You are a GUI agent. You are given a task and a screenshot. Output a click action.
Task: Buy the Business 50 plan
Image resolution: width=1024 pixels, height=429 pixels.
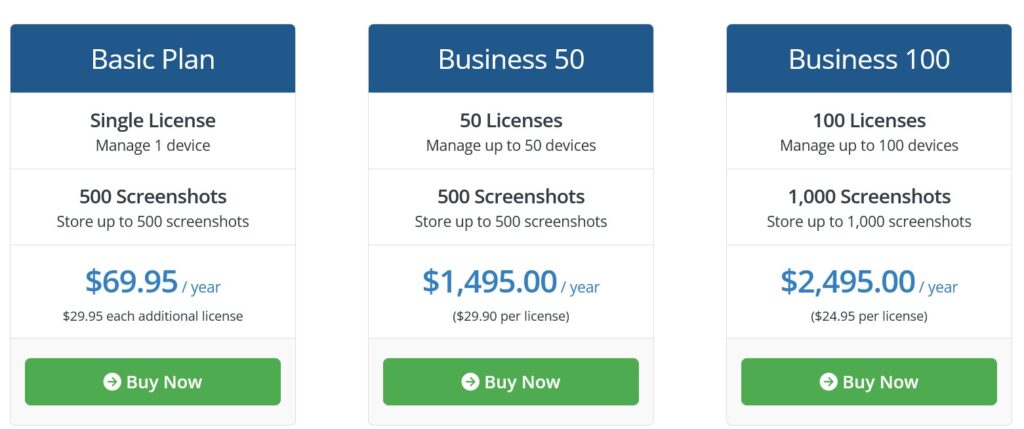click(x=511, y=381)
